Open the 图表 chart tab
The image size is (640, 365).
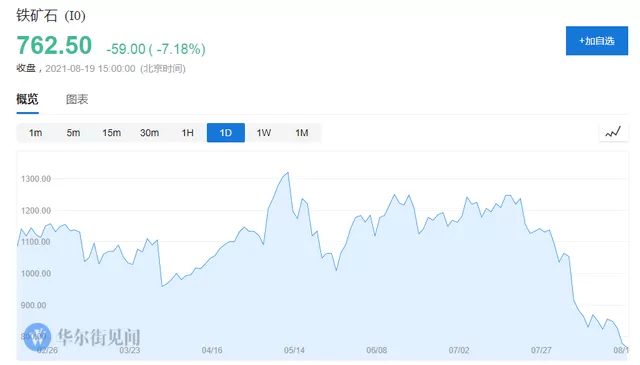coord(77,99)
